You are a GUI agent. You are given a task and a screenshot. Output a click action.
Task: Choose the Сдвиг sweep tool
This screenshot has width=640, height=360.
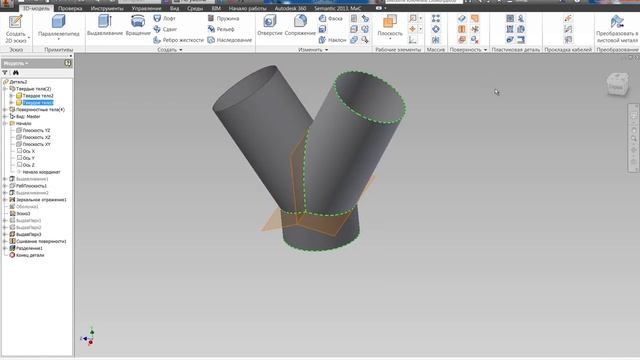pos(165,29)
